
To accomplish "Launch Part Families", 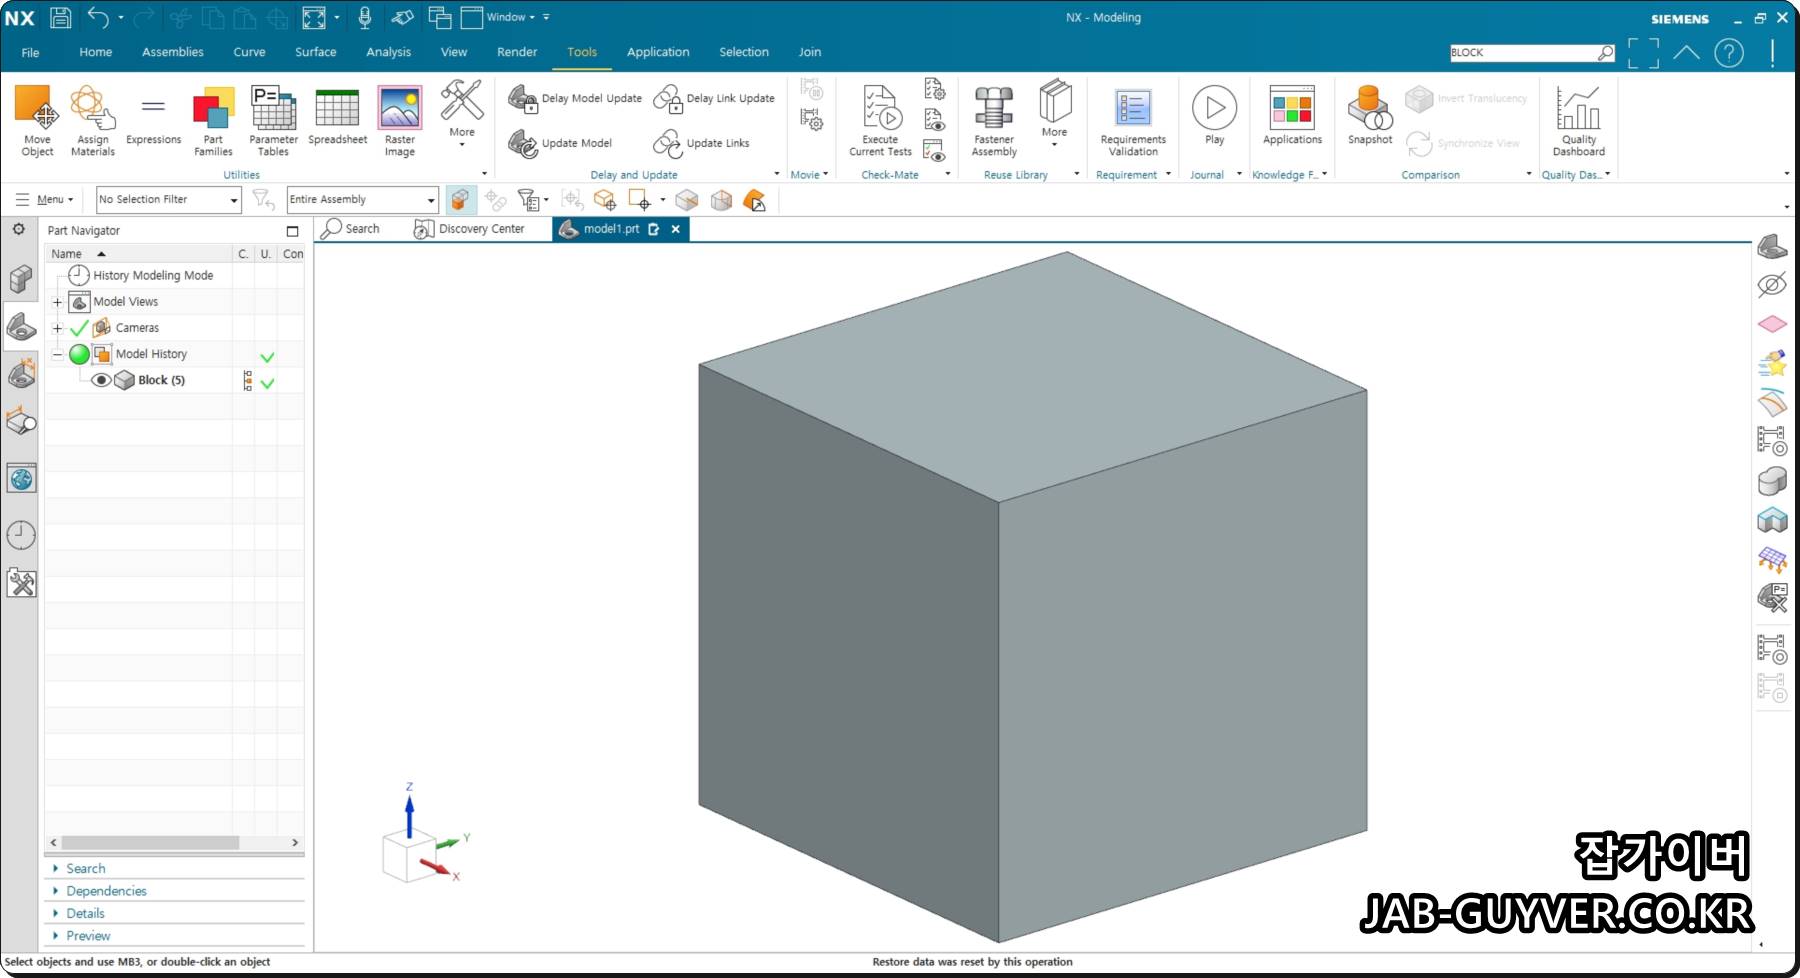I will click(x=213, y=120).
